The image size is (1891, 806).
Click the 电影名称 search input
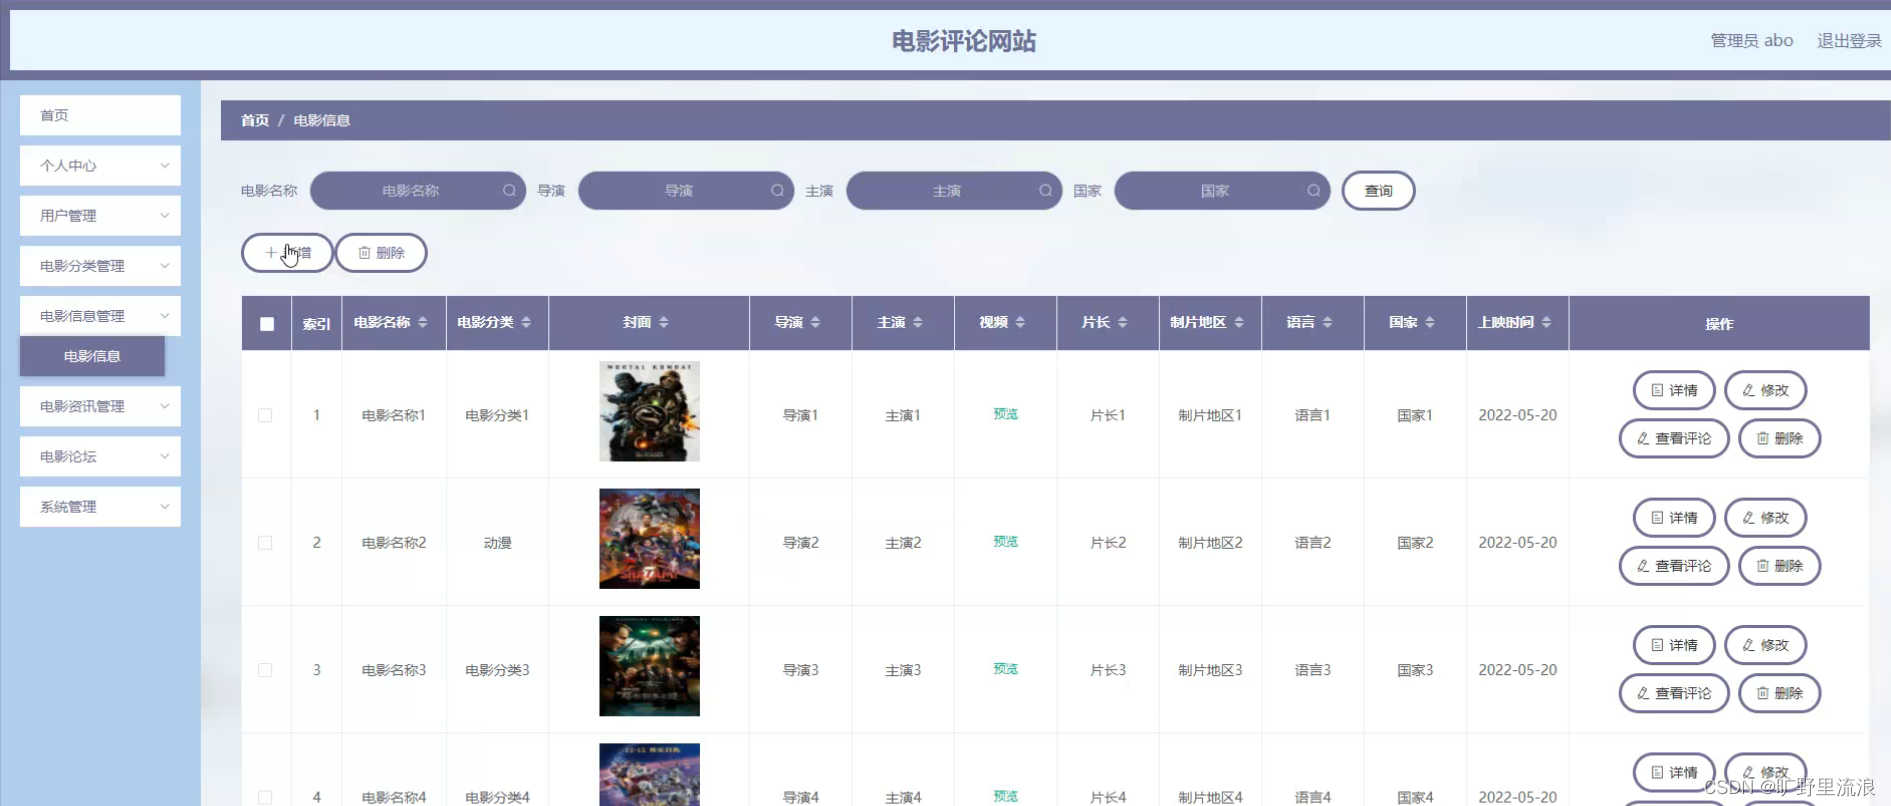click(418, 190)
